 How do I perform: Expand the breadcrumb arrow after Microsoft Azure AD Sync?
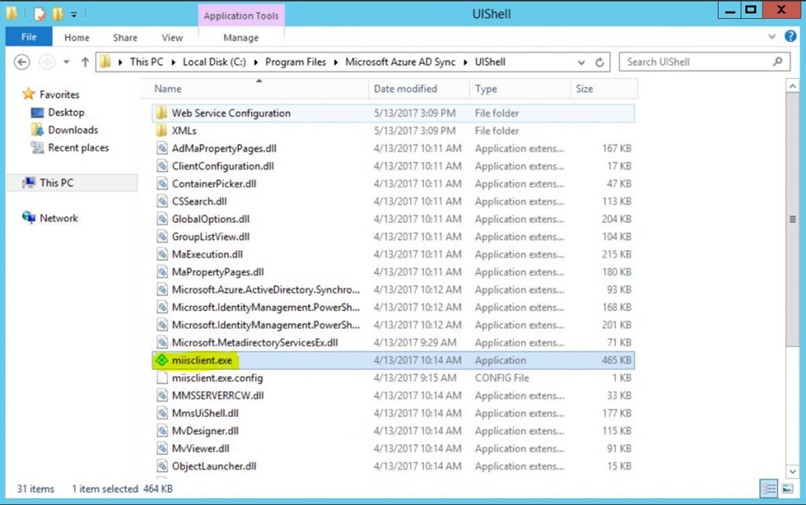point(465,62)
